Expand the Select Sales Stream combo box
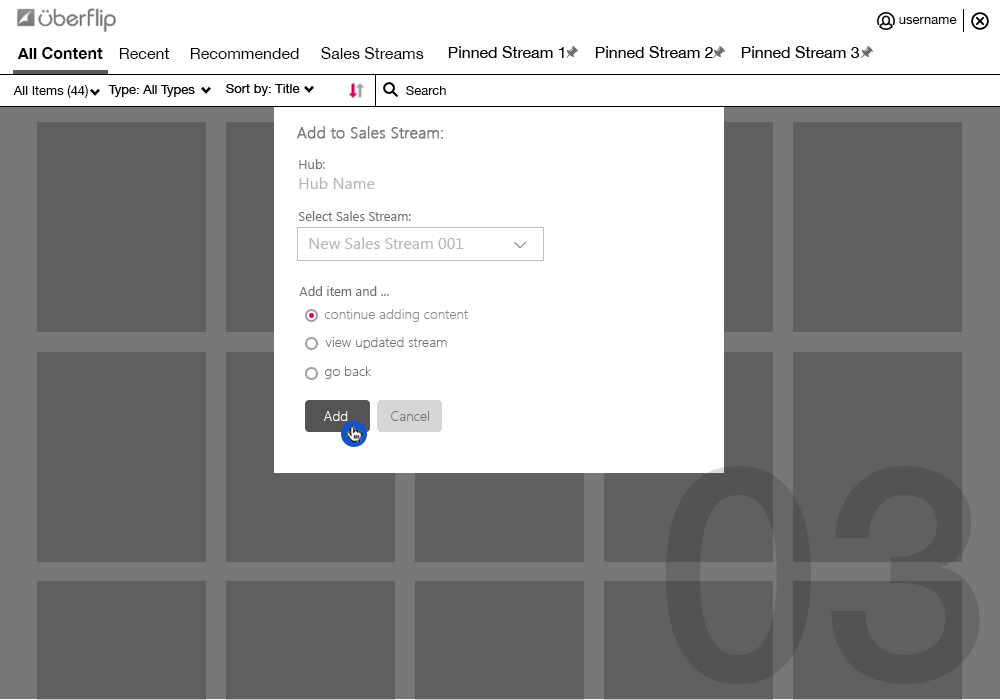Screen dimensions: 1000x700 pos(420,244)
